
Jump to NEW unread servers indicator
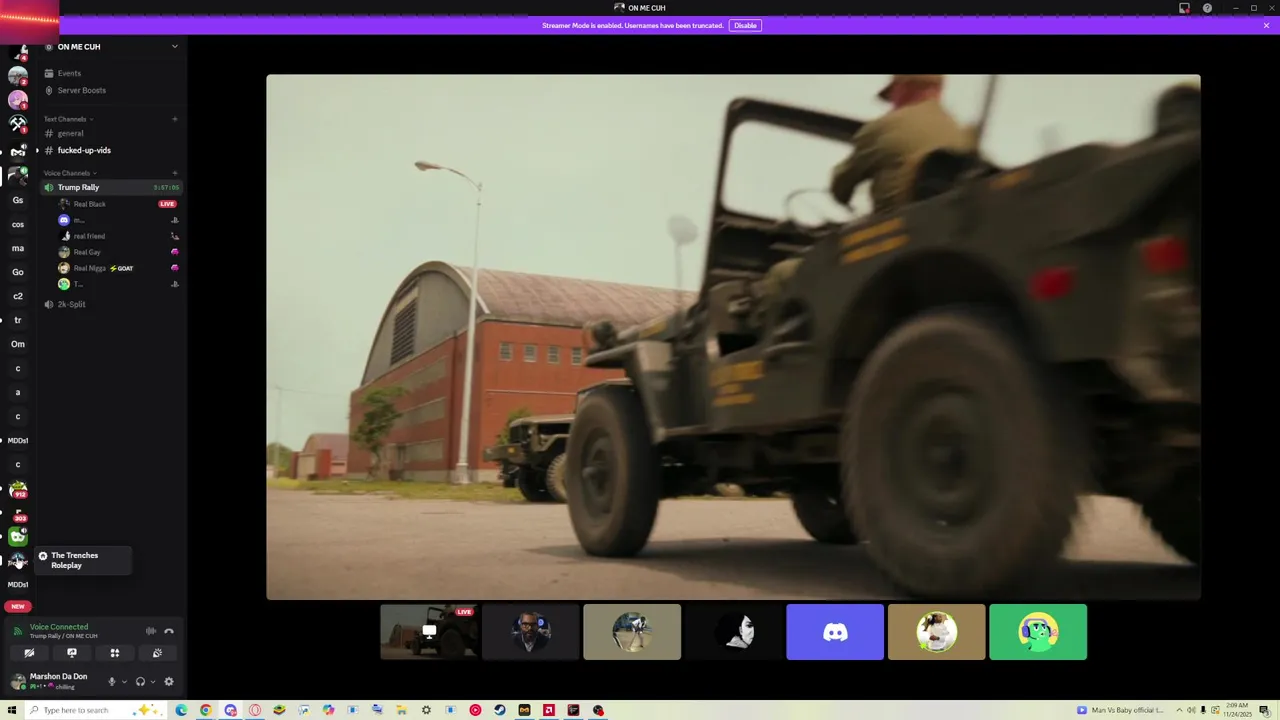[x=18, y=606]
